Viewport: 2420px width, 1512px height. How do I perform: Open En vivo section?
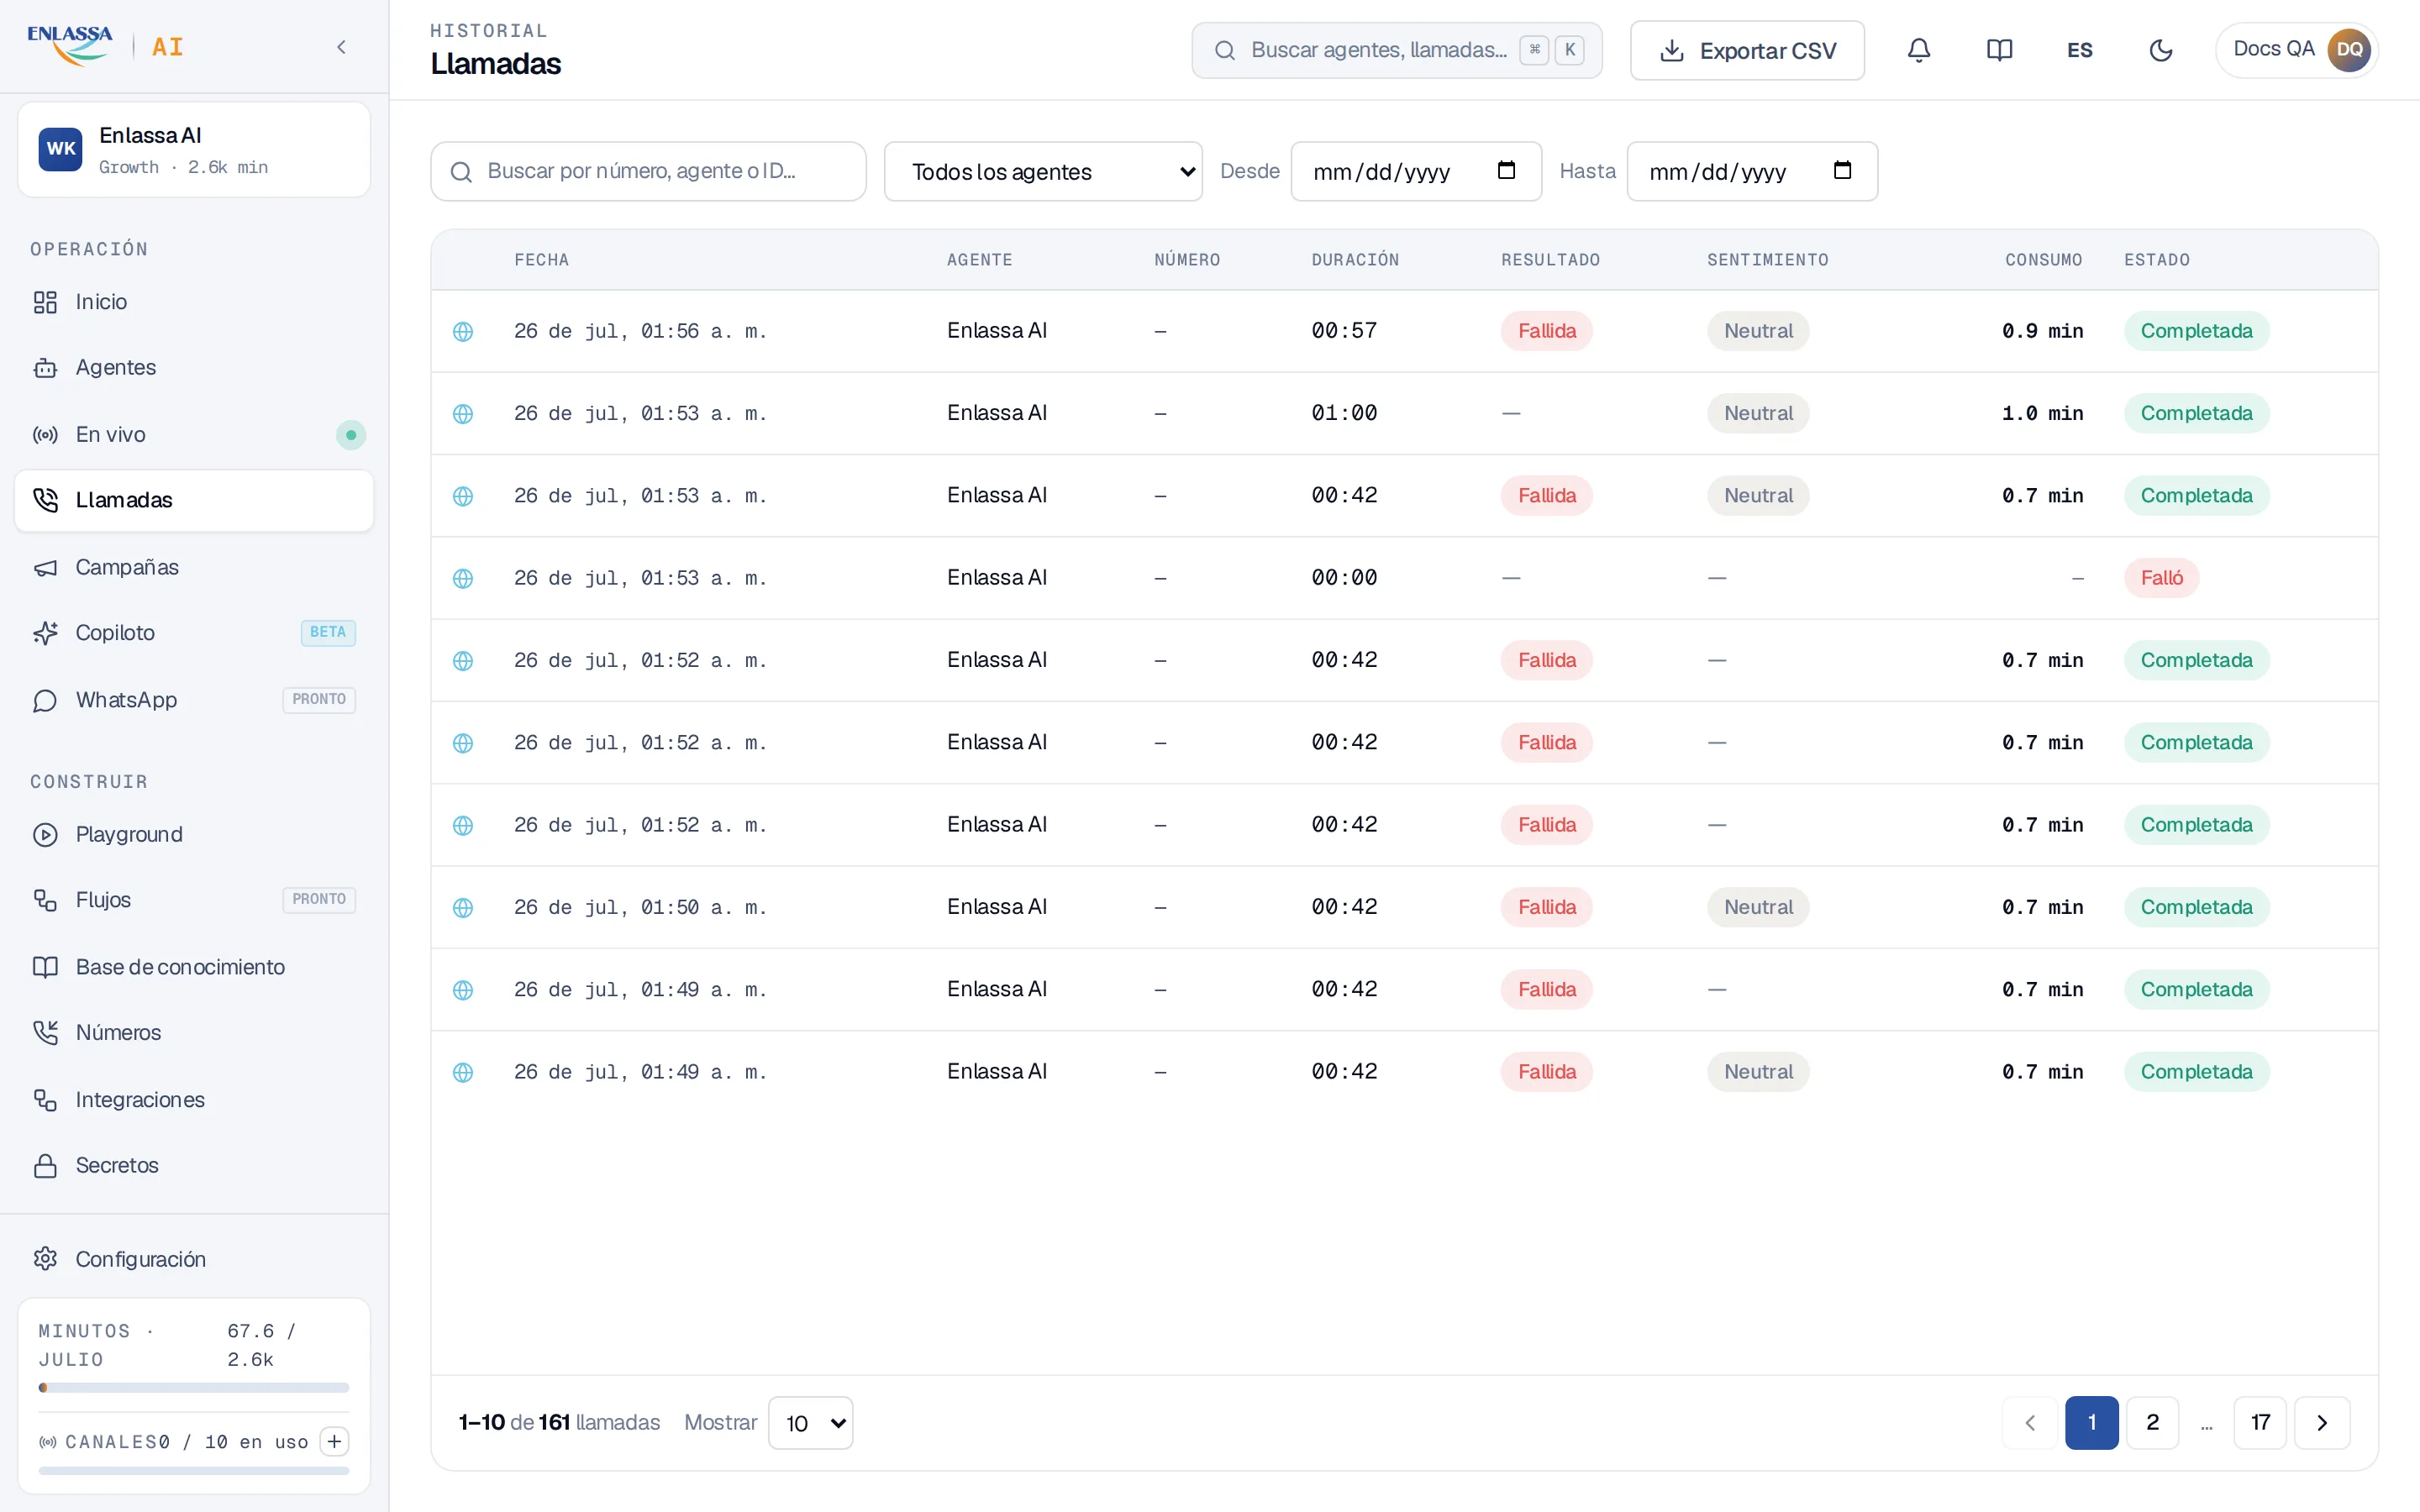click(194, 435)
